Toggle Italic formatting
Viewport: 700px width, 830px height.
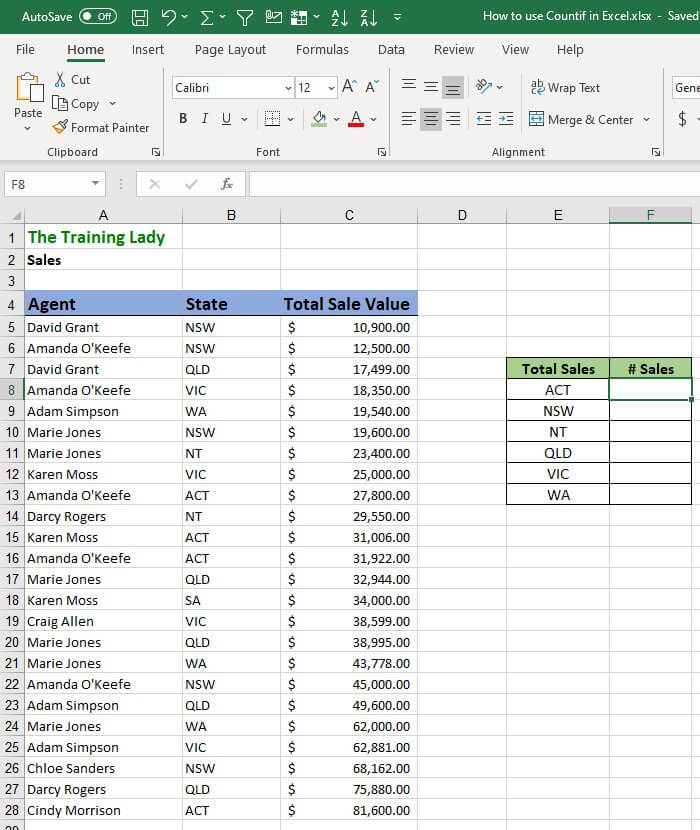click(205, 119)
